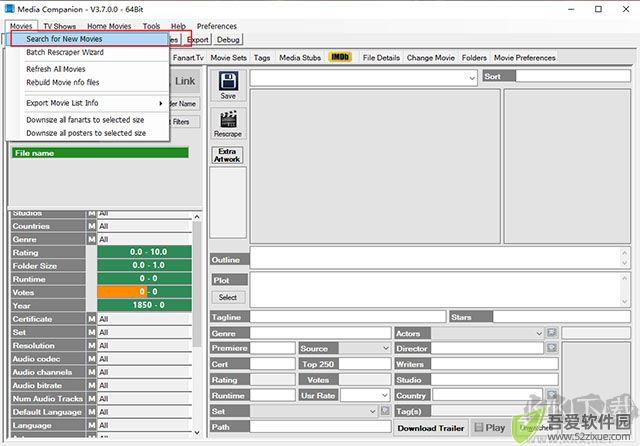The height and width of the screenshot is (446, 640).
Task: Toggle the M button for Audio bitrate filter
Action: tap(91, 385)
